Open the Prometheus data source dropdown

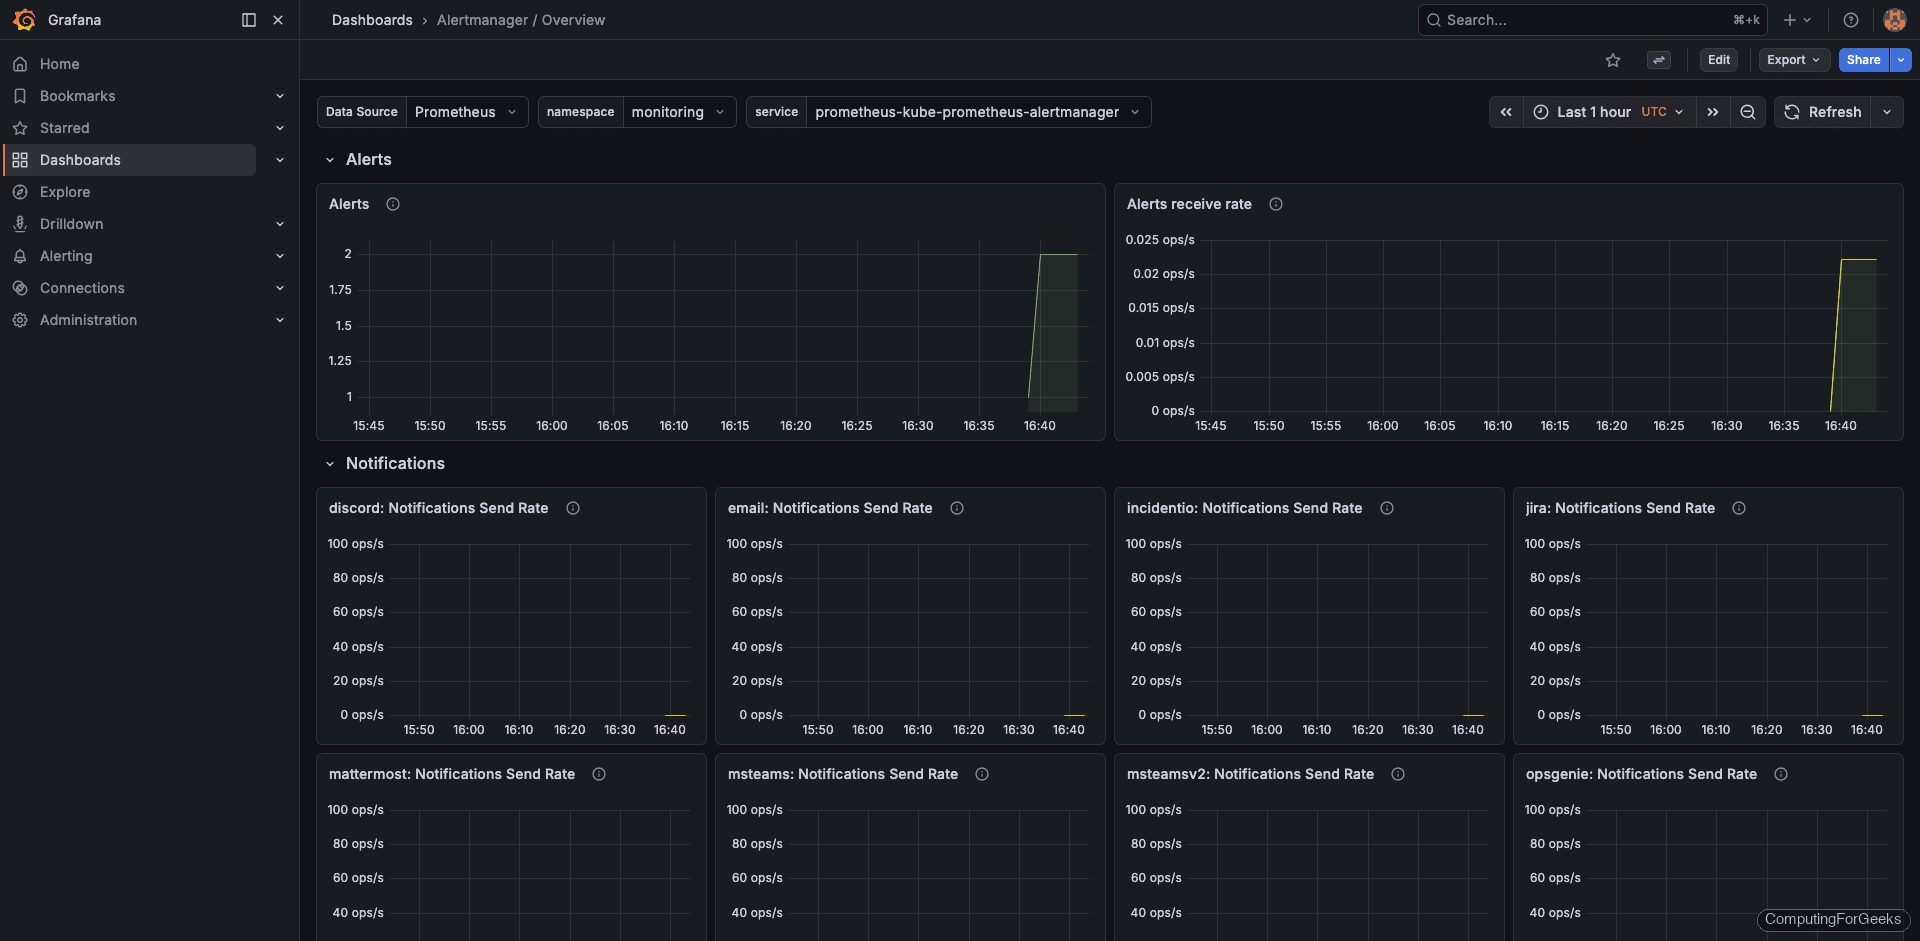click(466, 112)
